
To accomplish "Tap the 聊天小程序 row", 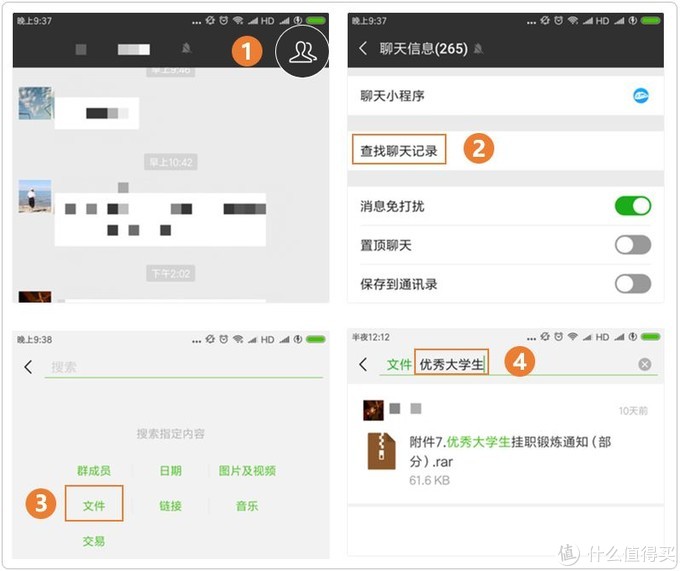I will [x=505, y=96].
